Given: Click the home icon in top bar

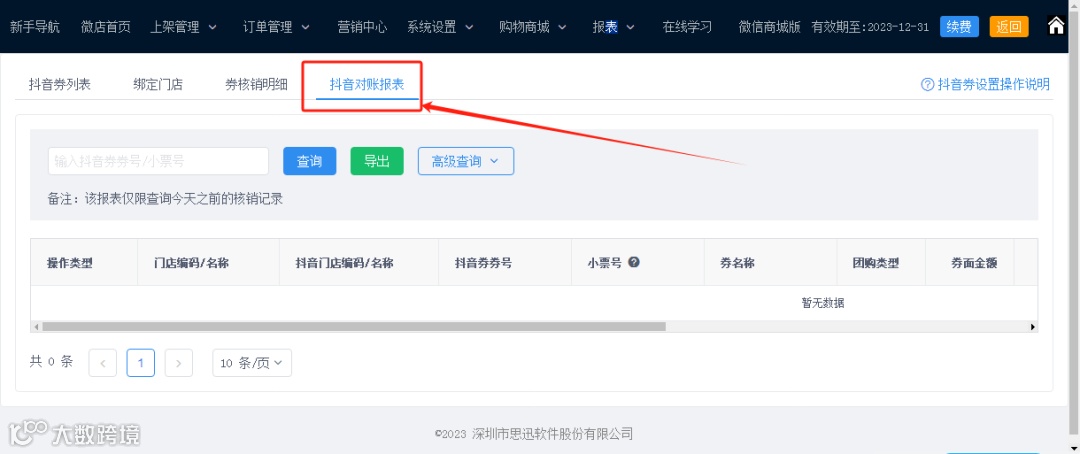Looking at the screenshot, I should click(x=1057, y=26).
